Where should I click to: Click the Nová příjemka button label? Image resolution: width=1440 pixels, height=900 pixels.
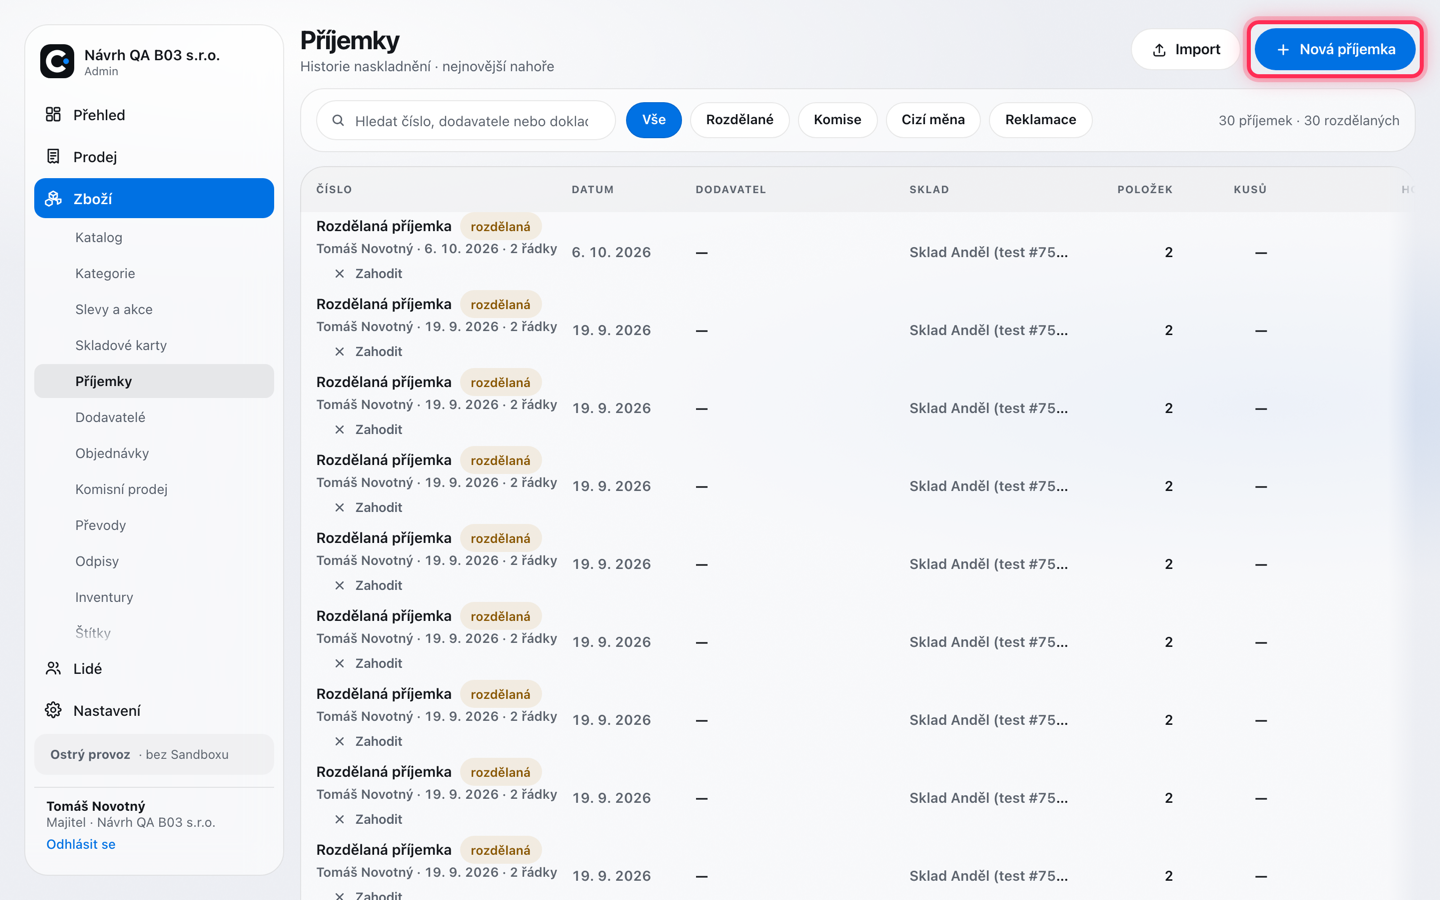[1347, 50]
